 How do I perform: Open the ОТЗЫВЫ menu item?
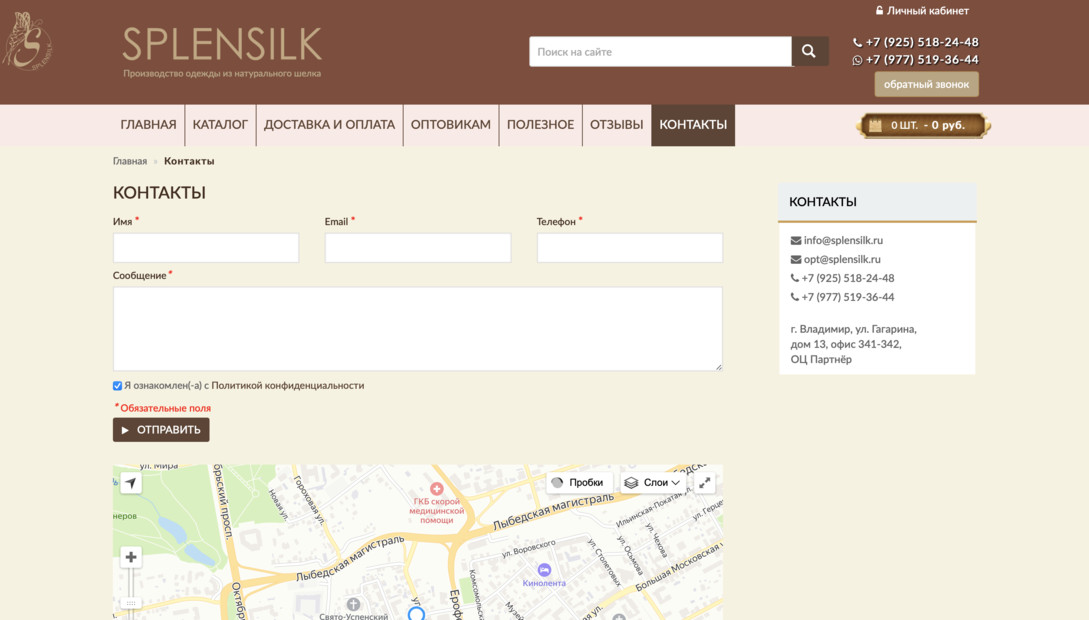(617, 125)
